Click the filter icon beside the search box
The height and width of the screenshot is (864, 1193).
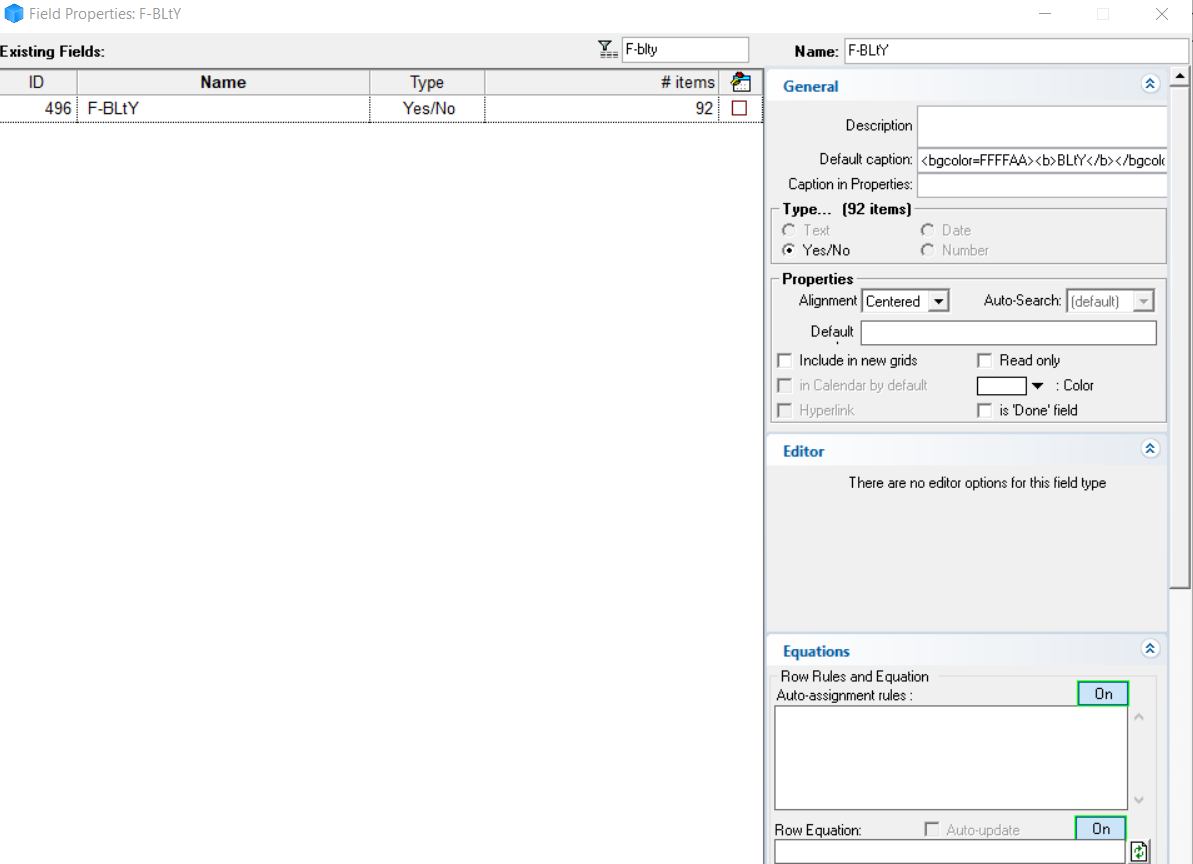click(x=606, y=49)
